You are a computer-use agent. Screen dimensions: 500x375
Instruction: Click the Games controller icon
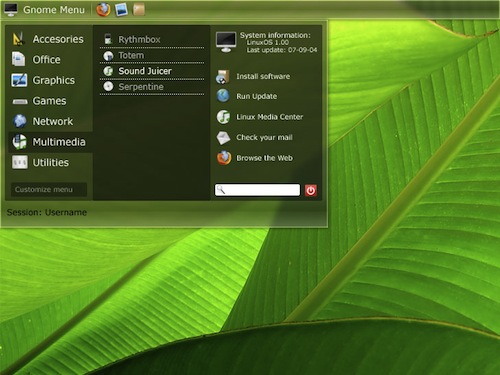[20, 101]
